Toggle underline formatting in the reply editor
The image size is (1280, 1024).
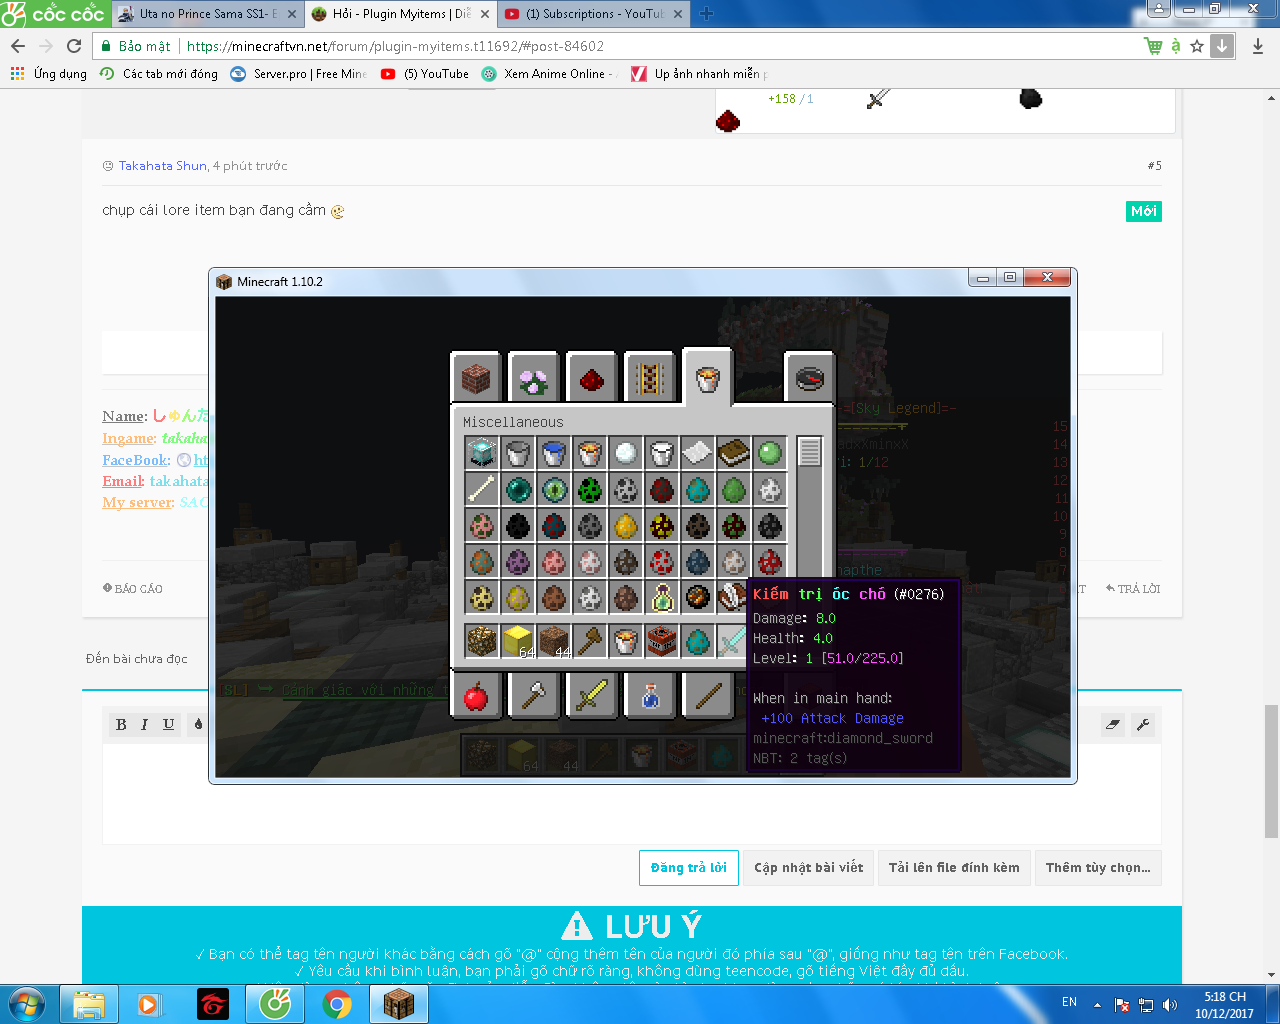(x=168, y=725)
